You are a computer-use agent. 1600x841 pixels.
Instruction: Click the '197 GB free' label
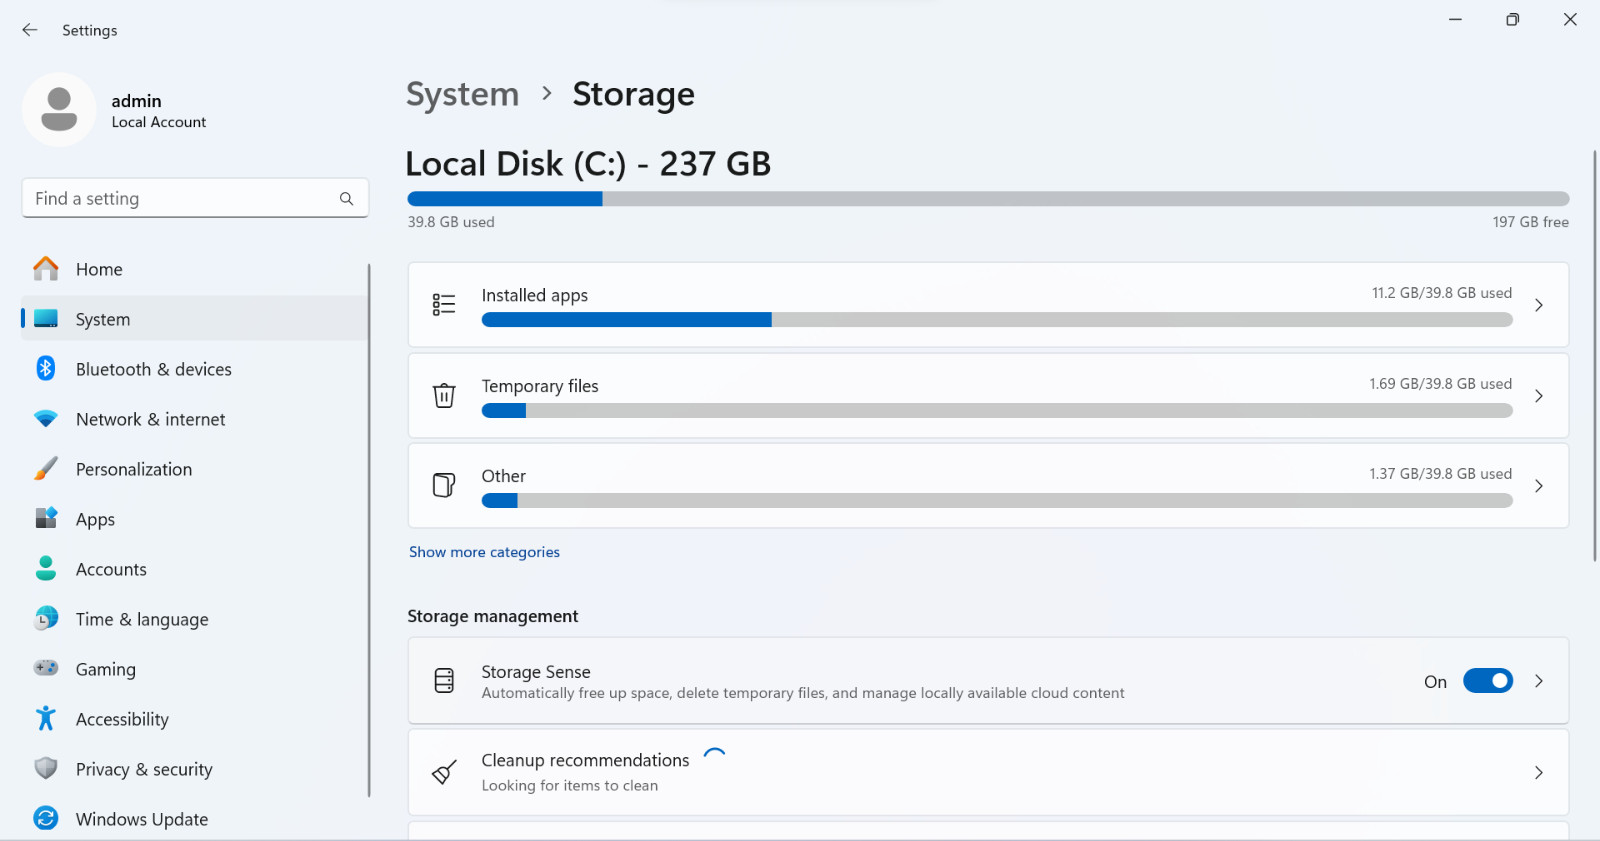(1530, 222)
